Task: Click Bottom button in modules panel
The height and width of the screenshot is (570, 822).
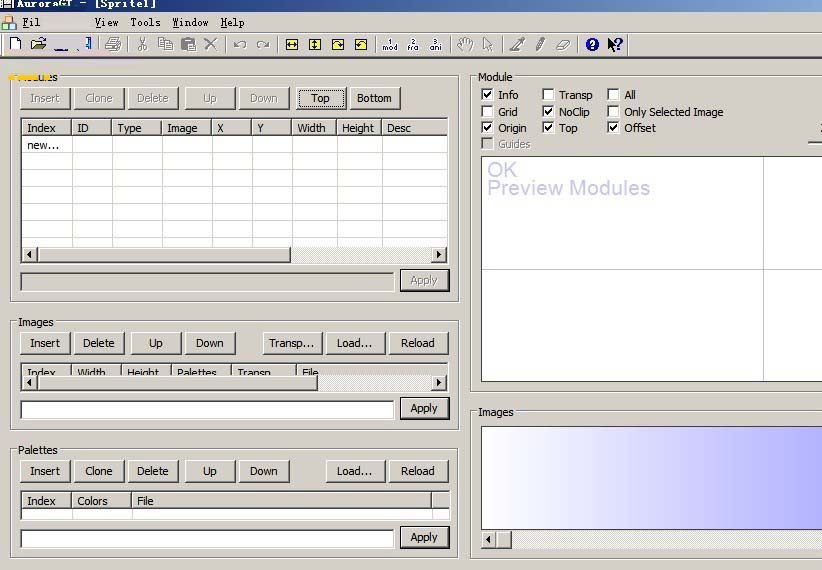Action: click(x=374, y=98)
